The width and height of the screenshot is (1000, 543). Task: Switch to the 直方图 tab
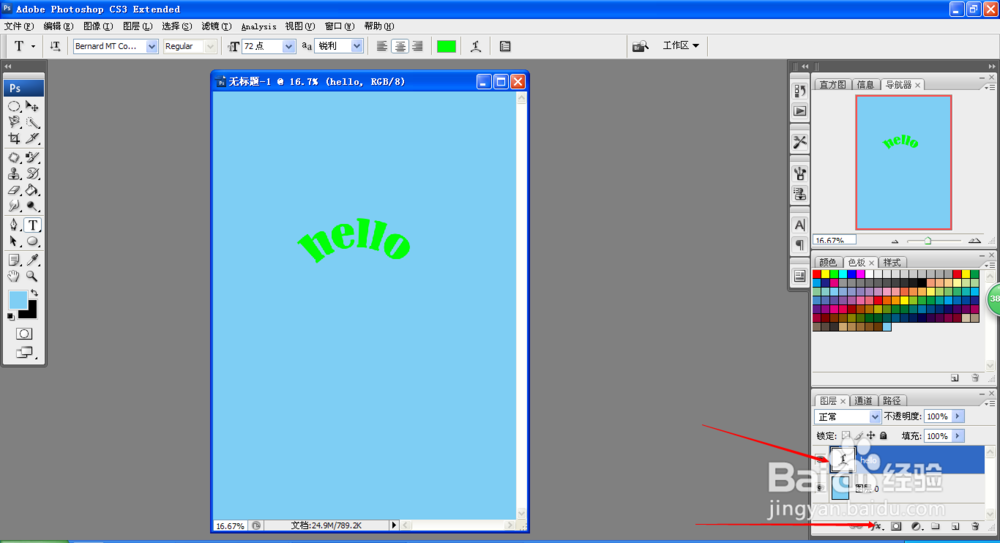click(x=832, y=84)
